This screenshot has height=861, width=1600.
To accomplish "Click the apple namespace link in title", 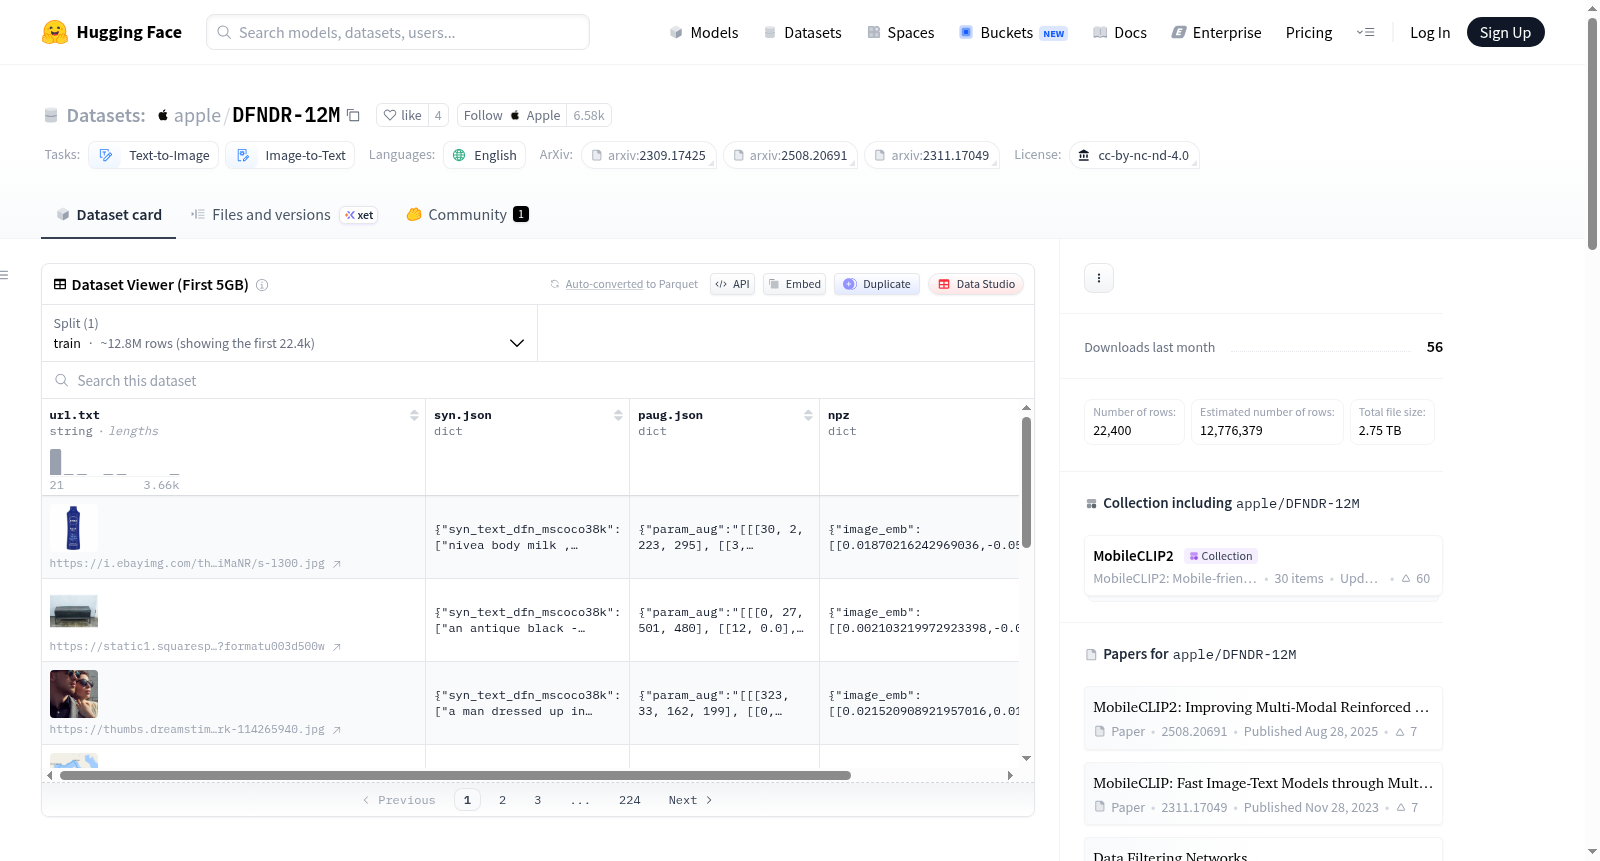I will 197,115.
